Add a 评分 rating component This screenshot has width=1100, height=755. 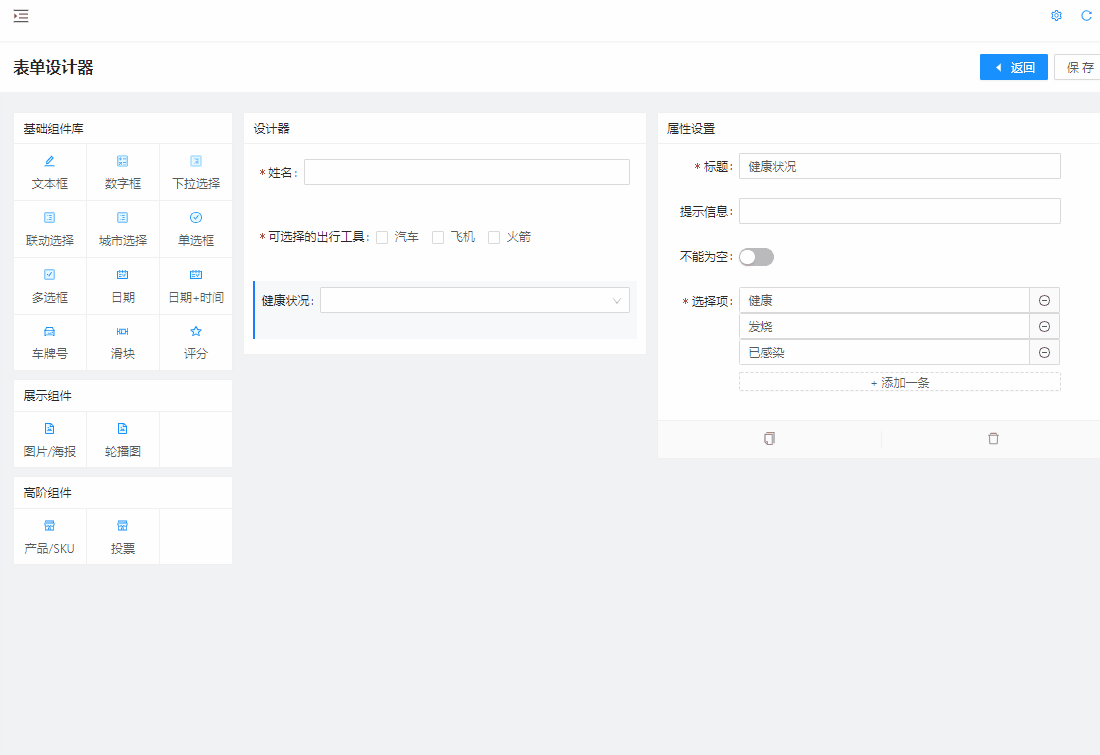pyautogui.click(x=196, y=342)
